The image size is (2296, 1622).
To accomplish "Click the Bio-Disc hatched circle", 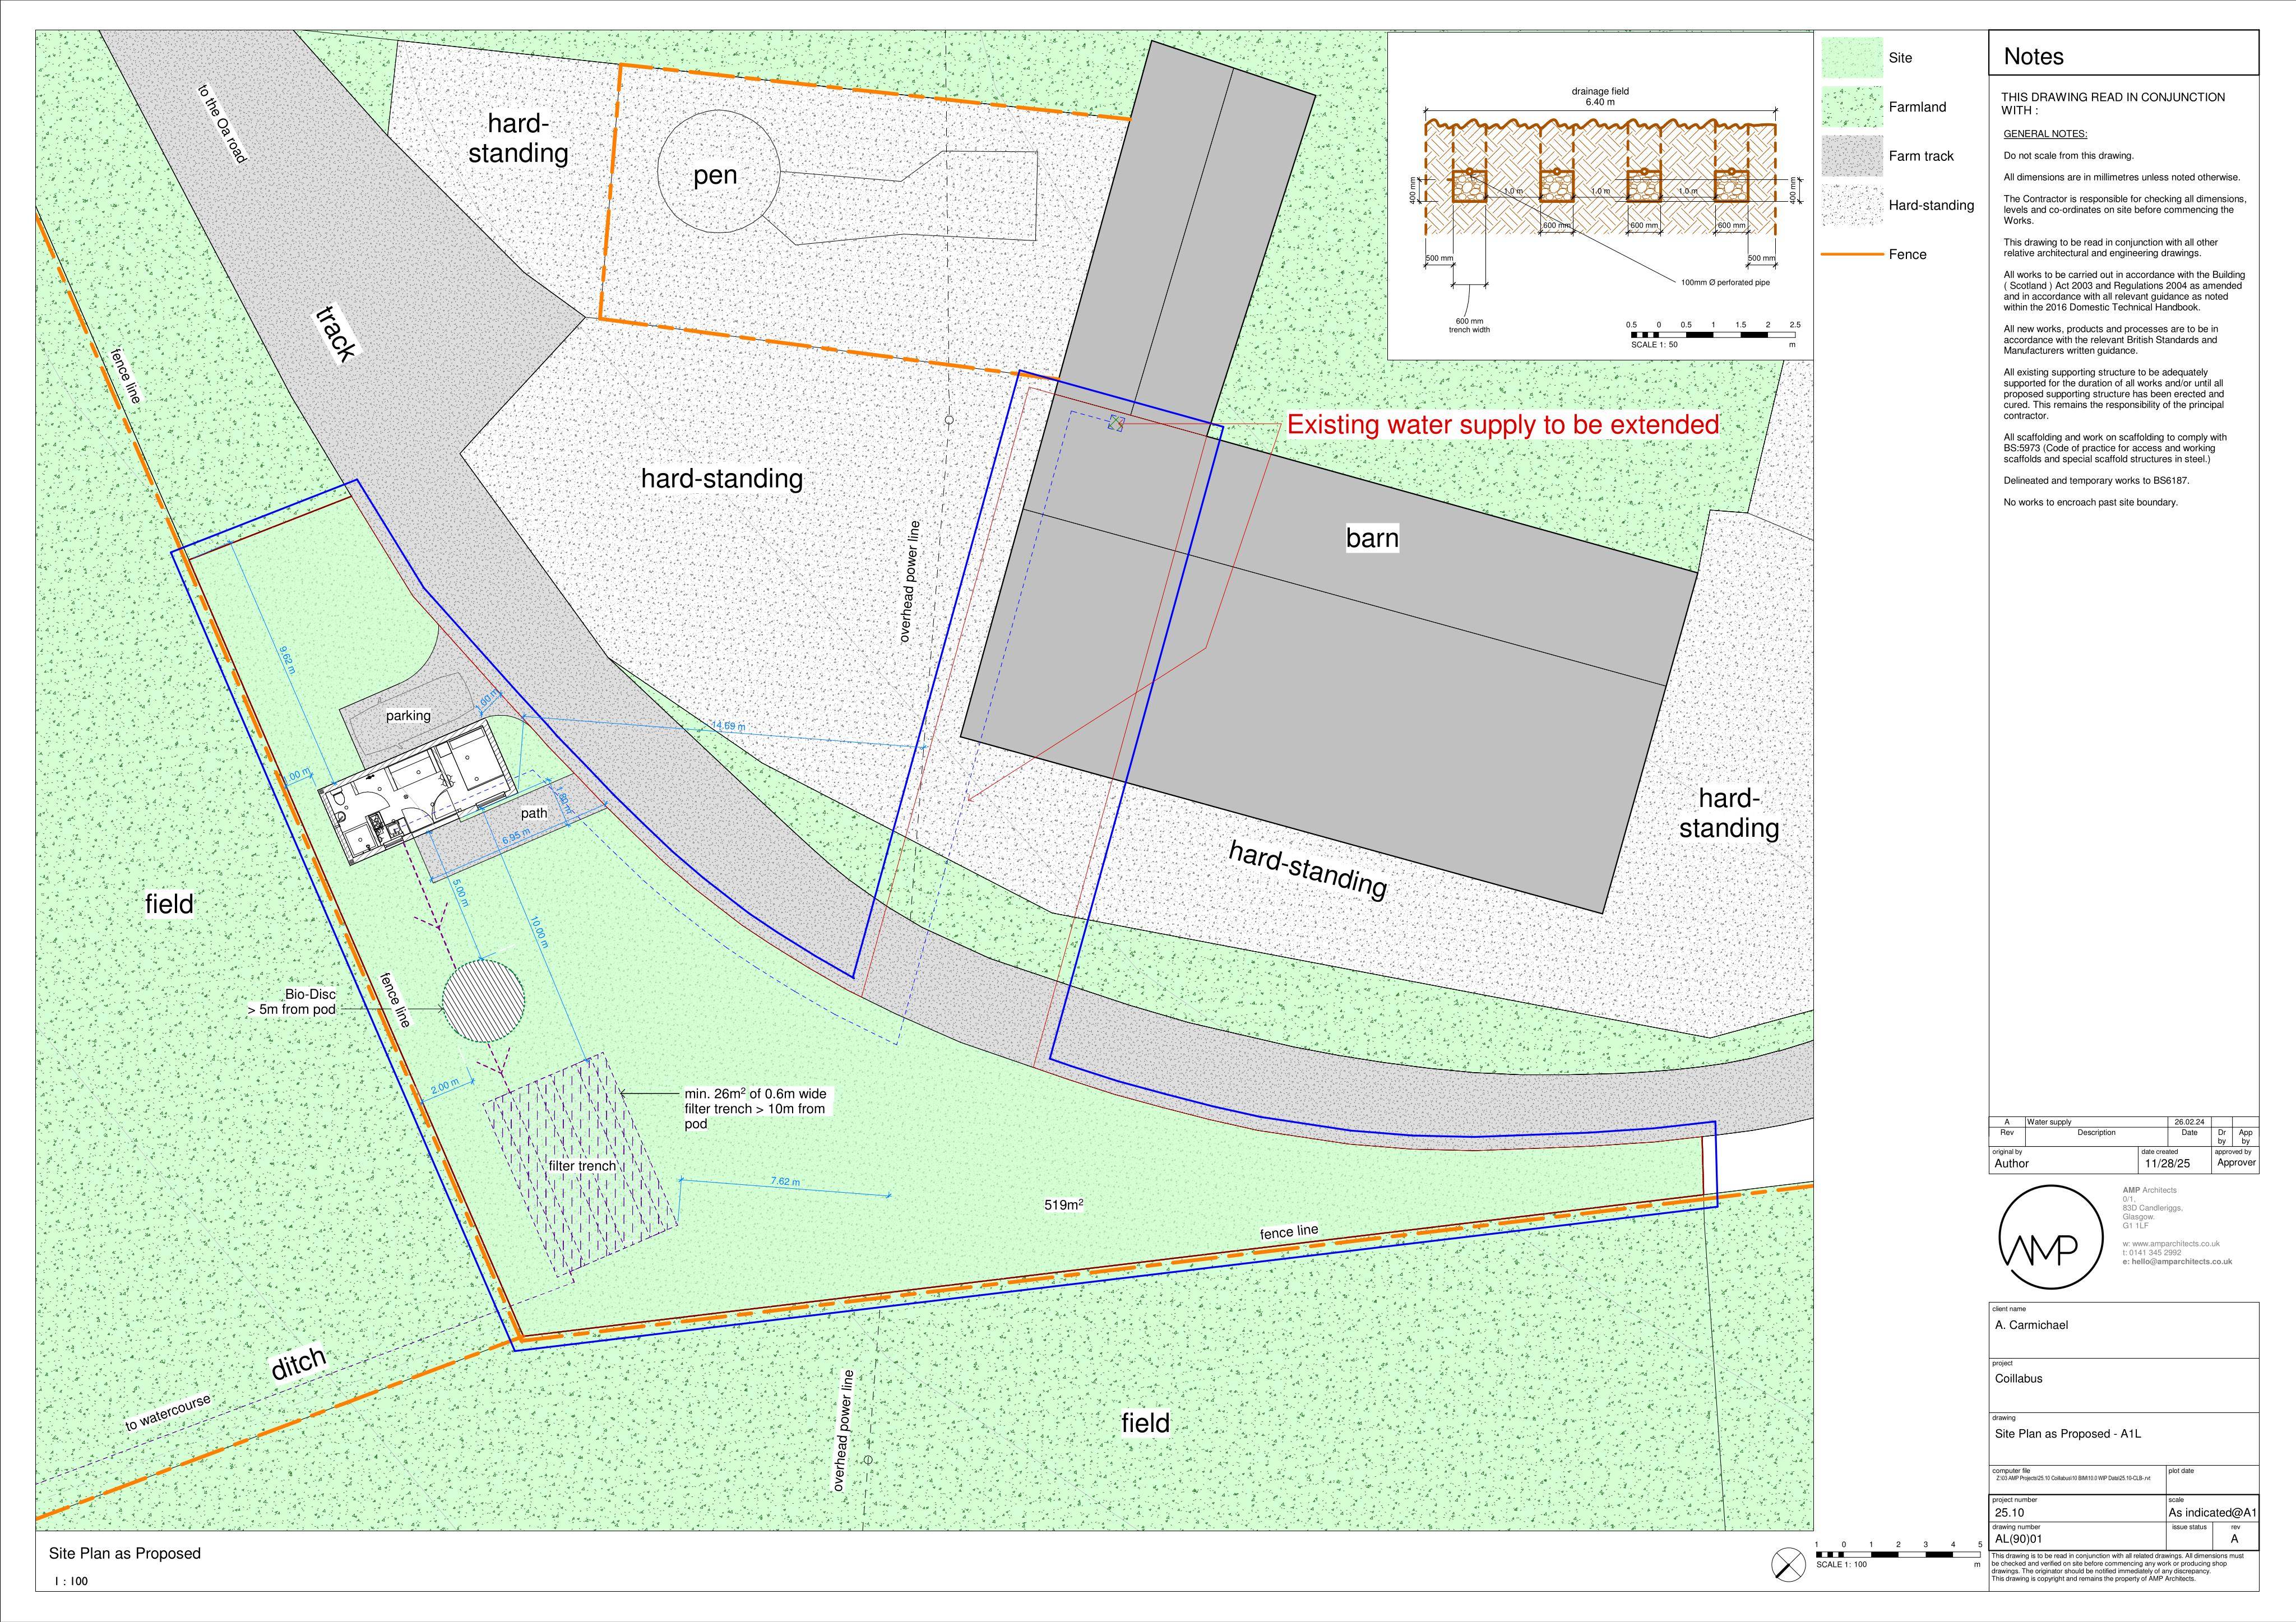I will 483,1000.
